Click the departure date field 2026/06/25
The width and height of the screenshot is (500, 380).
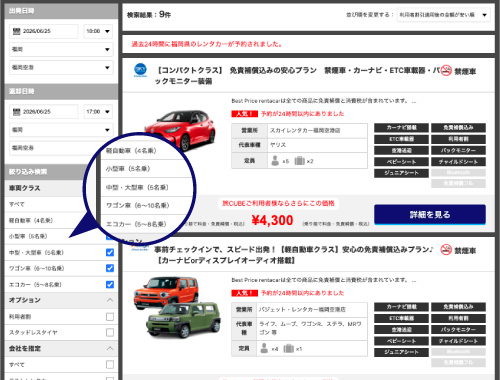click(x=44, y=31)
